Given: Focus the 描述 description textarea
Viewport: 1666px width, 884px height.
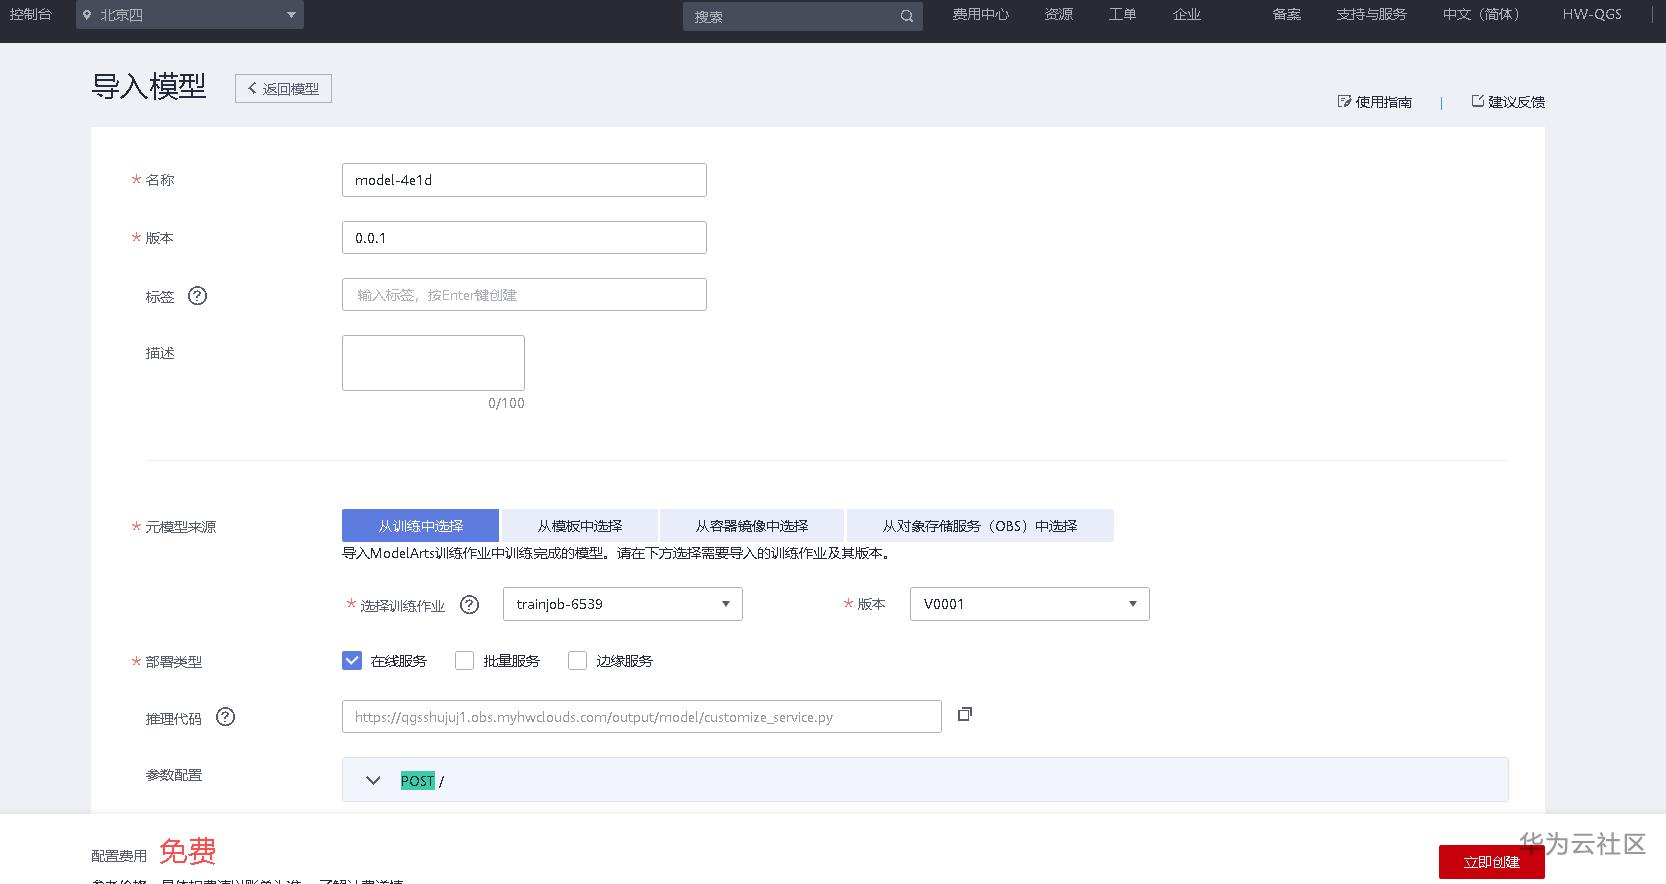Looking at the screenshot, I should (433, 363).
